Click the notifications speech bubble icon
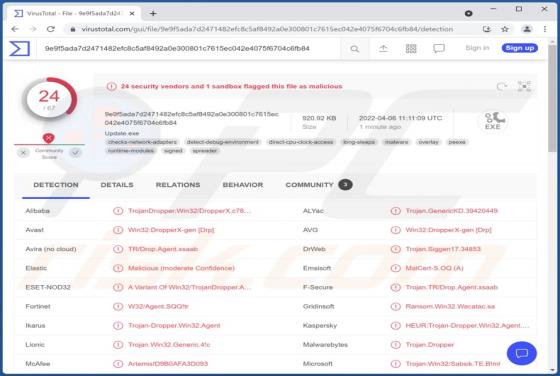Viewport: 560px width, 376px height. pyautogui.click(x=439, y=49)
